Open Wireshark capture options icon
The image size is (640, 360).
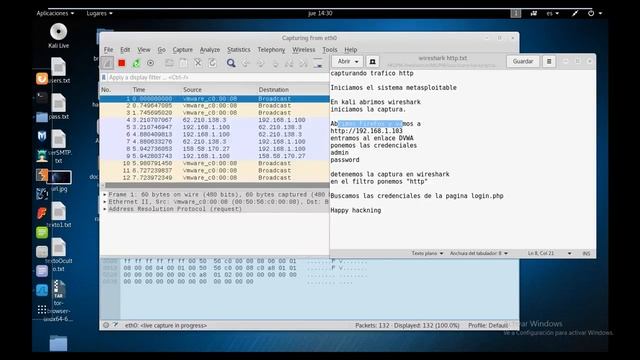coord(151,63)
